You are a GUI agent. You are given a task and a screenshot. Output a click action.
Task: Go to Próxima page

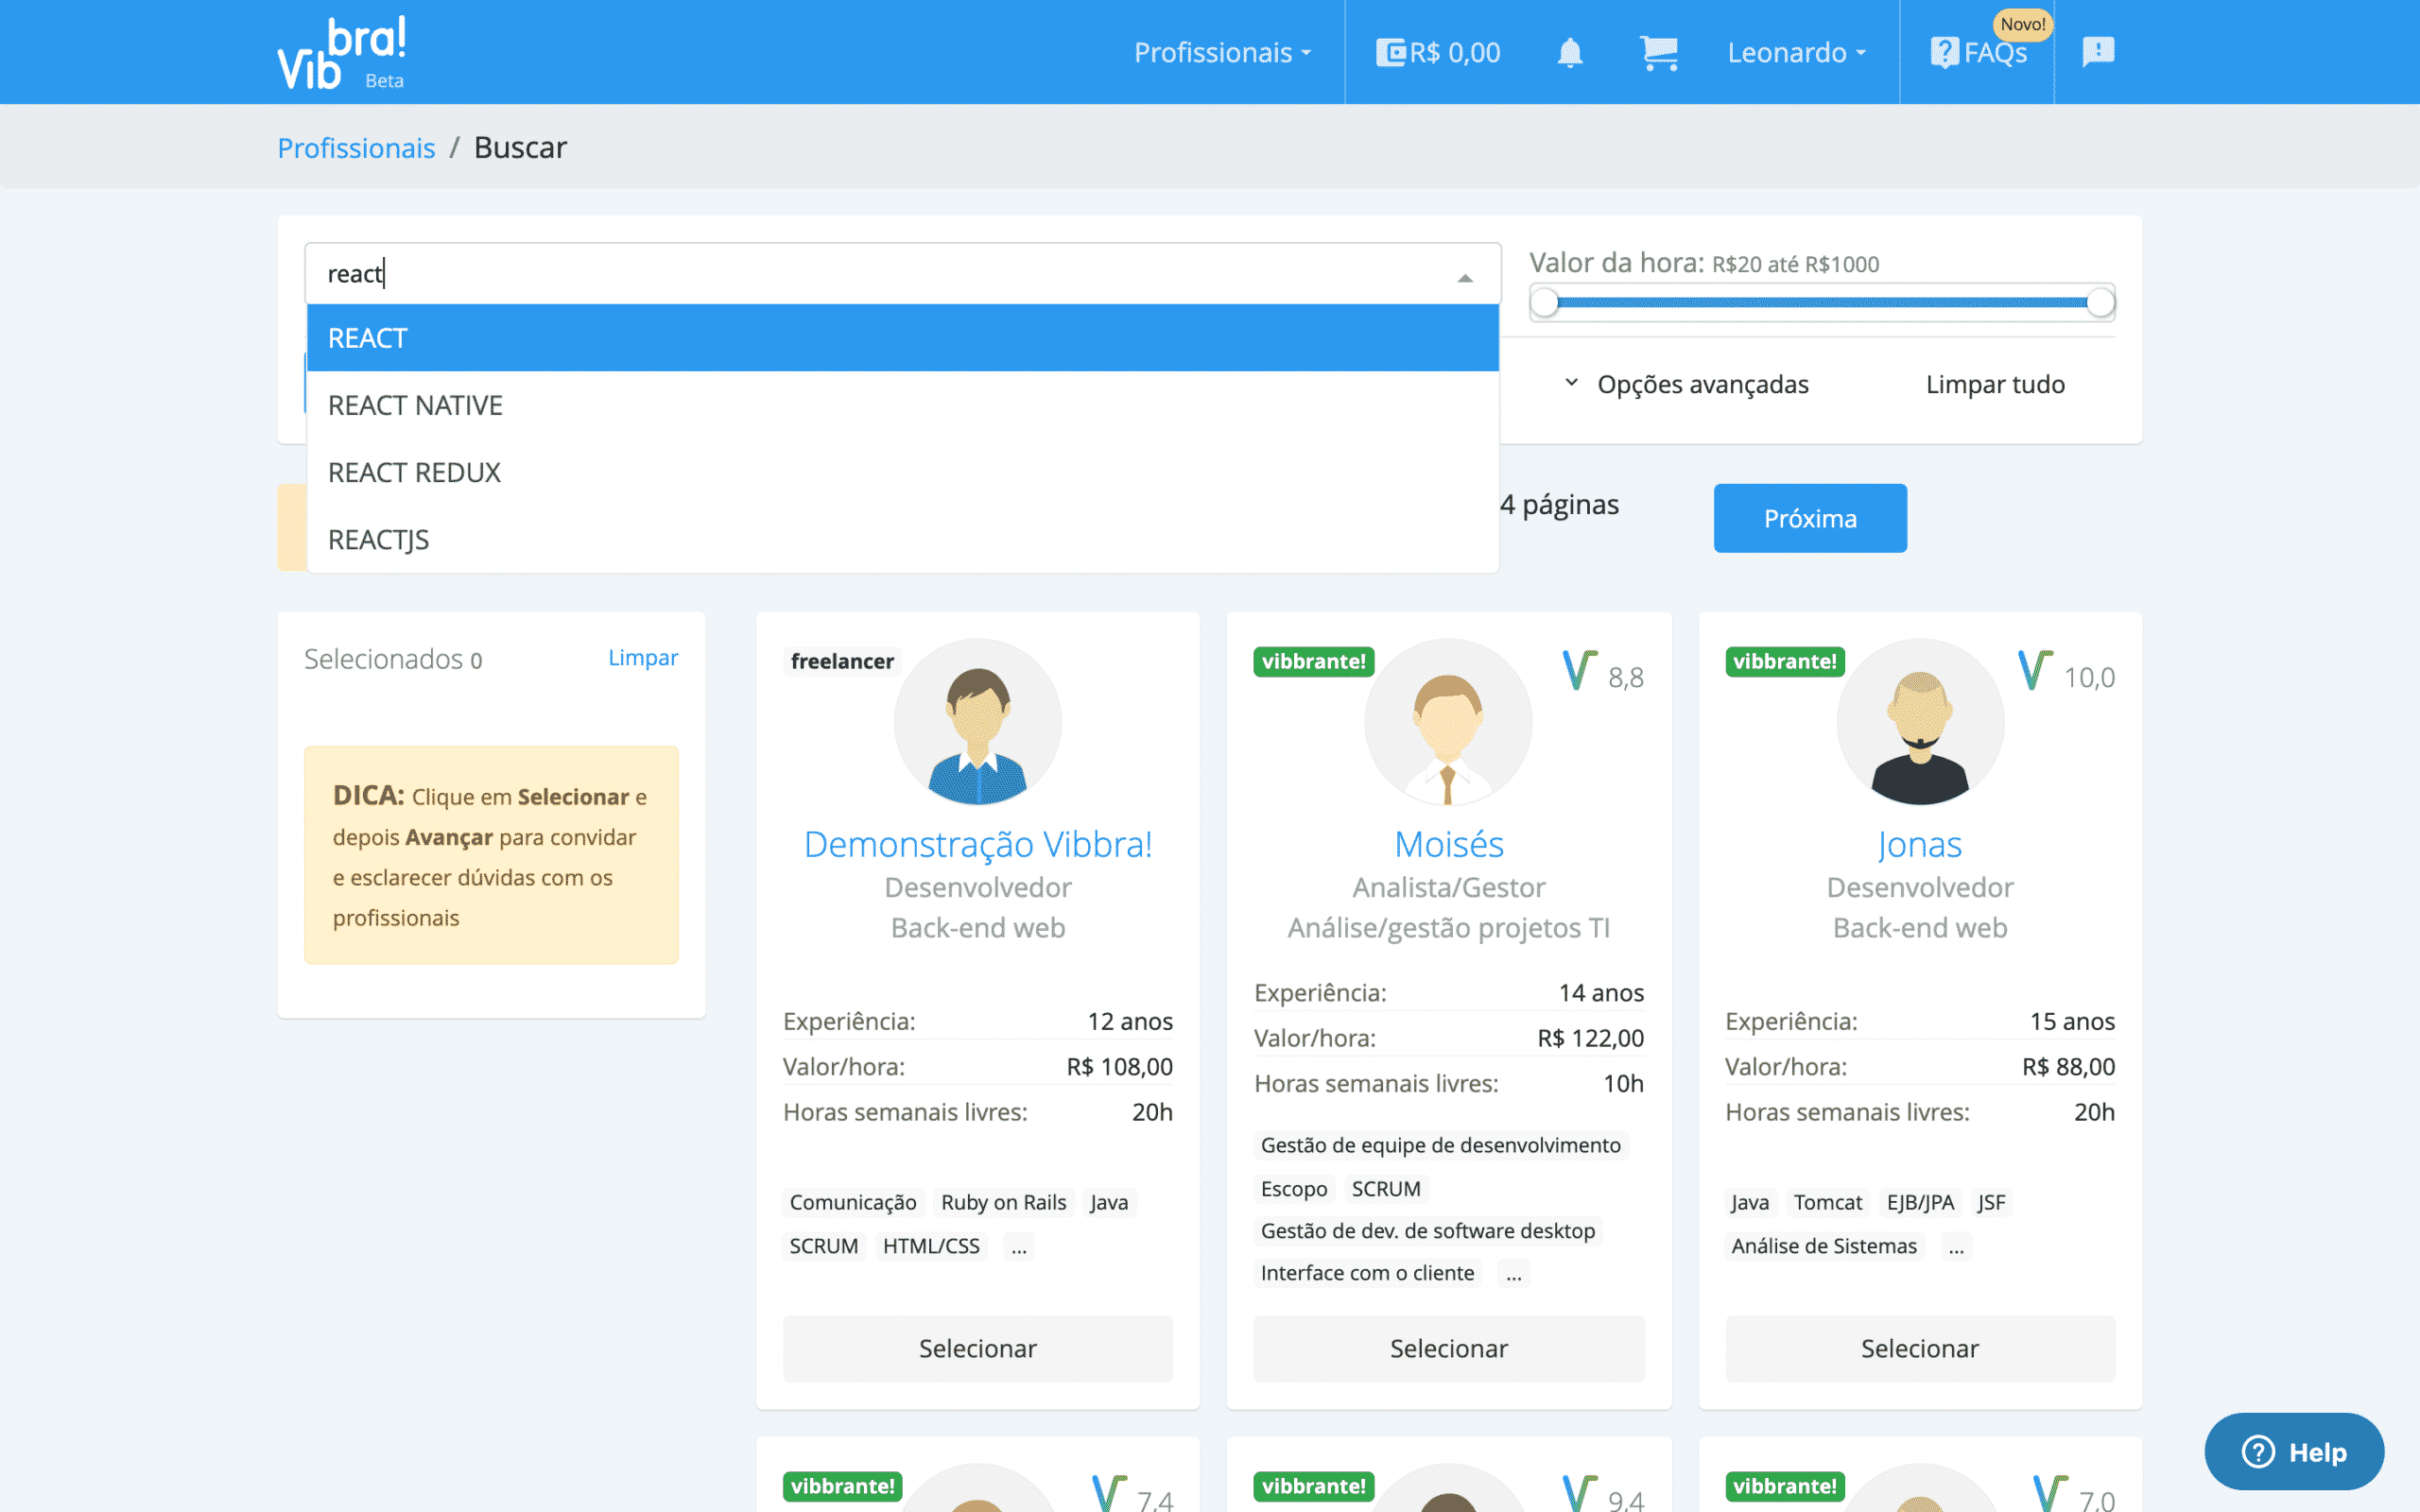1810,518
